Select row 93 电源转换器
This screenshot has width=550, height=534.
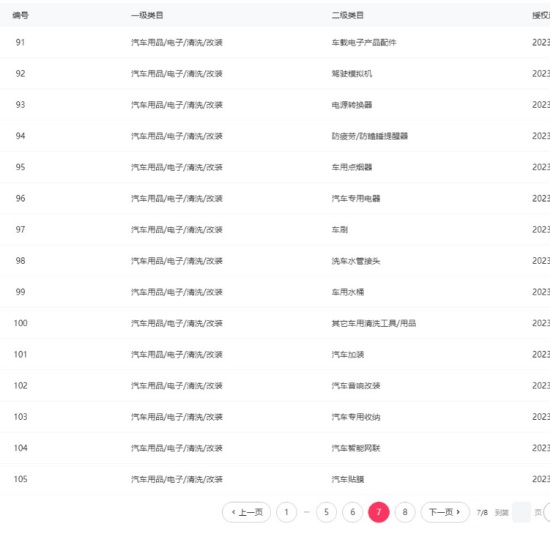pos(275,105)
